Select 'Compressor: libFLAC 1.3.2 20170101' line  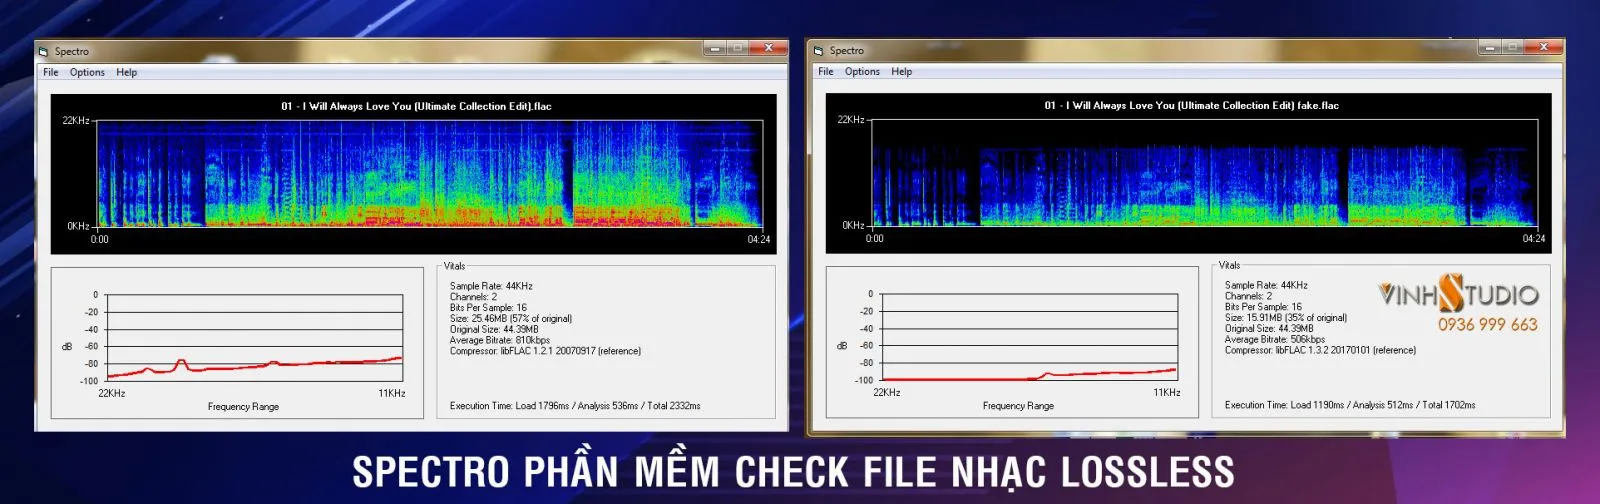point(1320,350)
